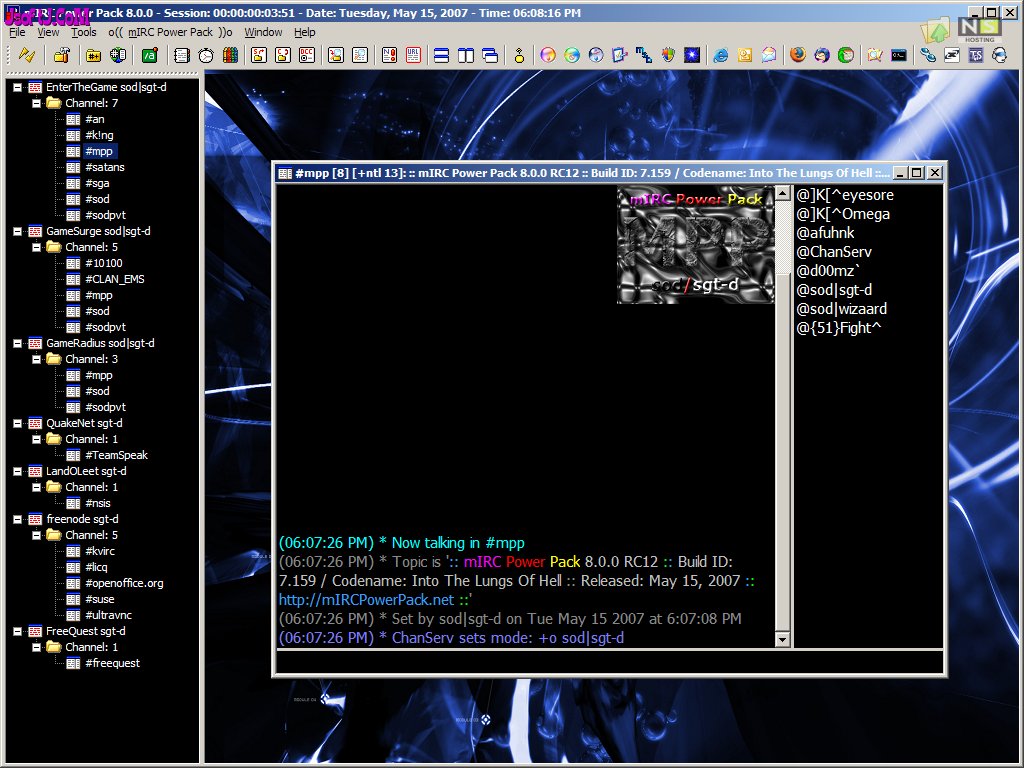Screen dimensions: 1024x768
Task: Open the o(( mIRC Power Pack ))o menu
Action: pyautogui.click(x=170, y=32)
